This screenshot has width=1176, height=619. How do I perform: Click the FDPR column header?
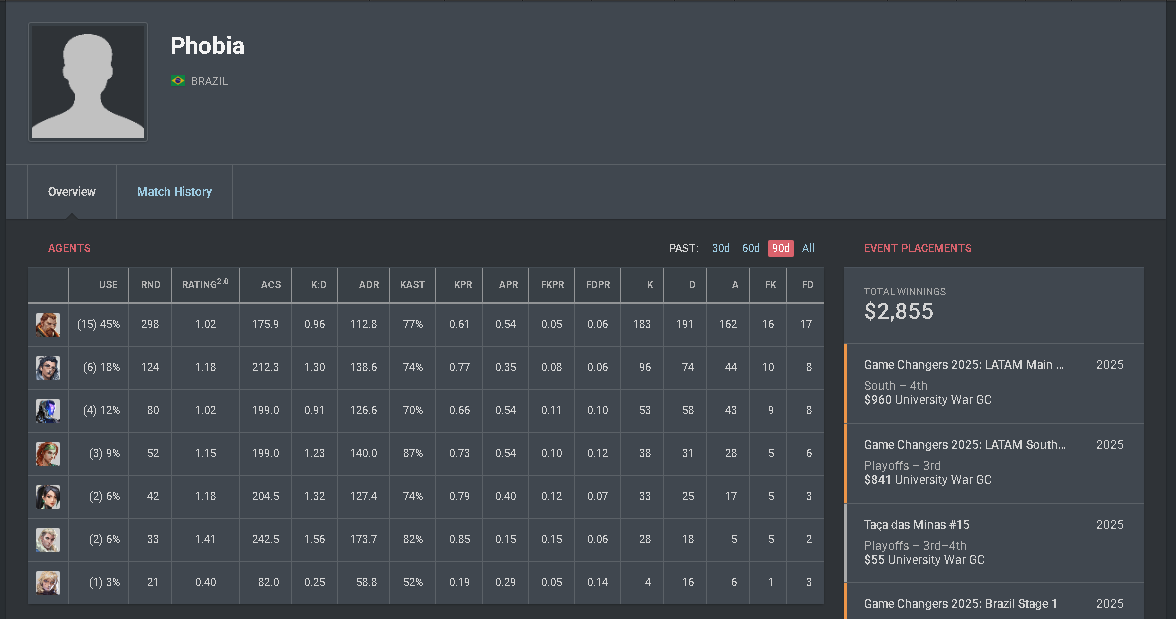click(598, 285)
